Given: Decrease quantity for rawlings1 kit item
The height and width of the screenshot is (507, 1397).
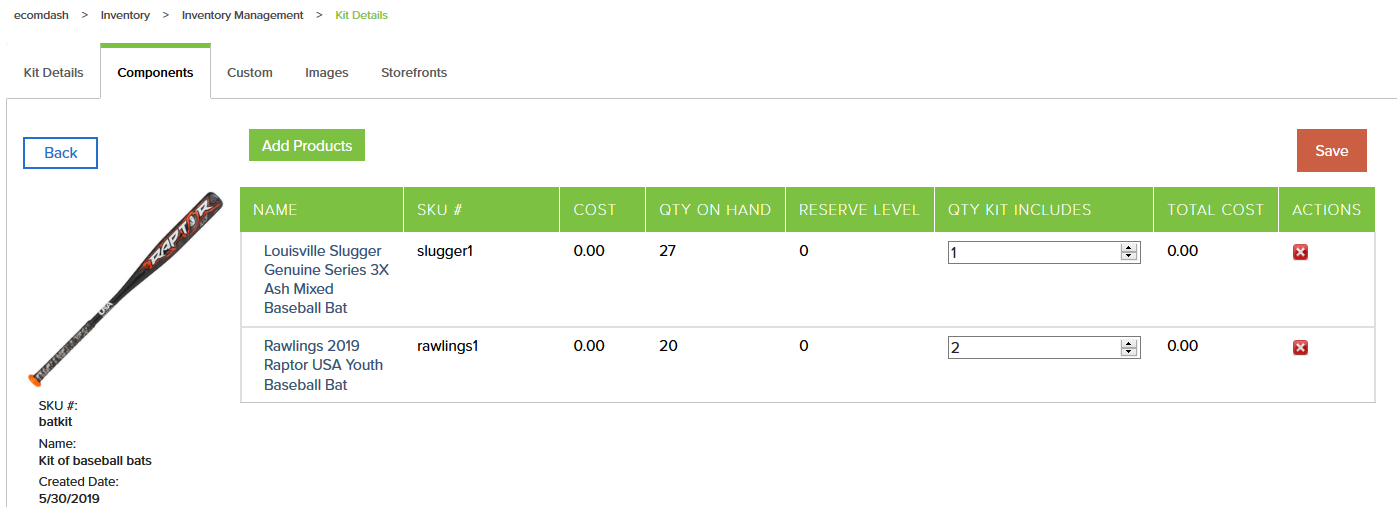Looking at the screenshot, I should click(x=1130, y=352).
